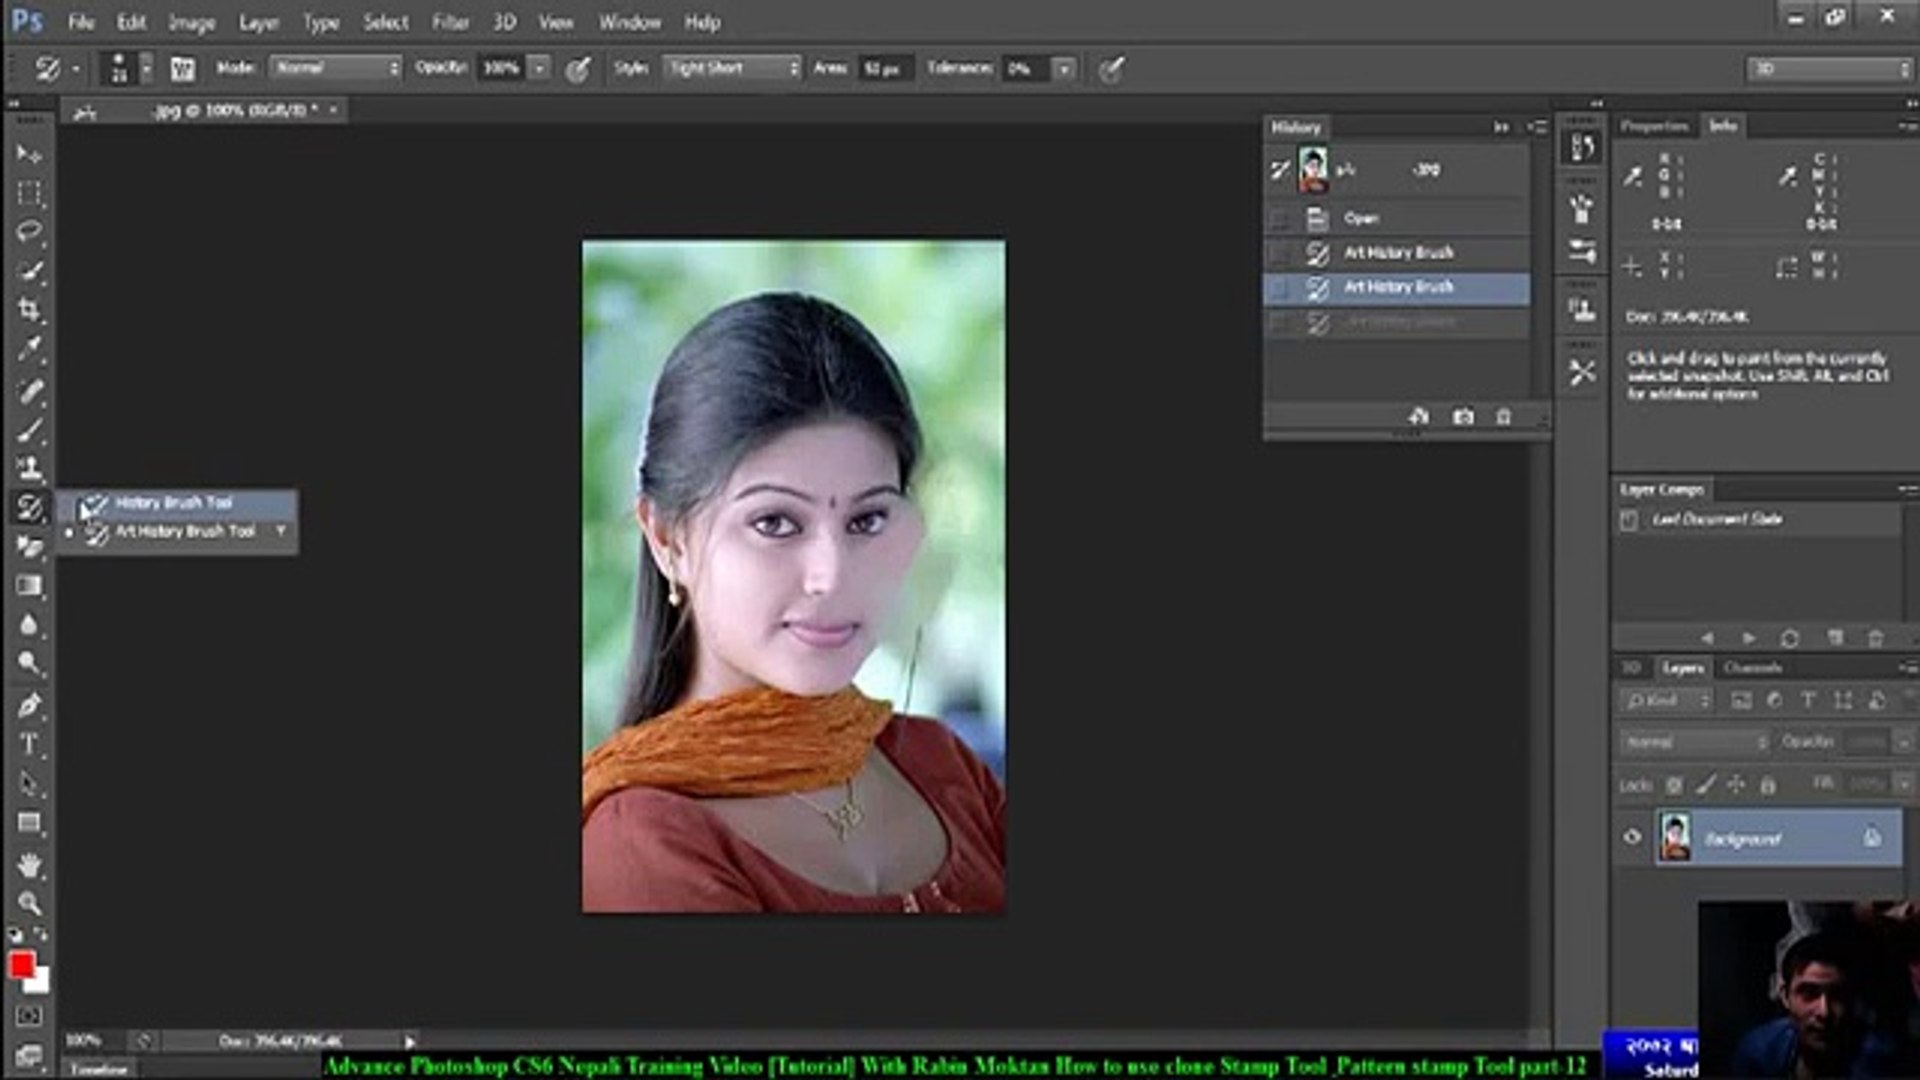Viewport: 1920px width, 1080px height.
Task: Expand the Style Tight Short dropdown
Action: click(x=733, y=68)
